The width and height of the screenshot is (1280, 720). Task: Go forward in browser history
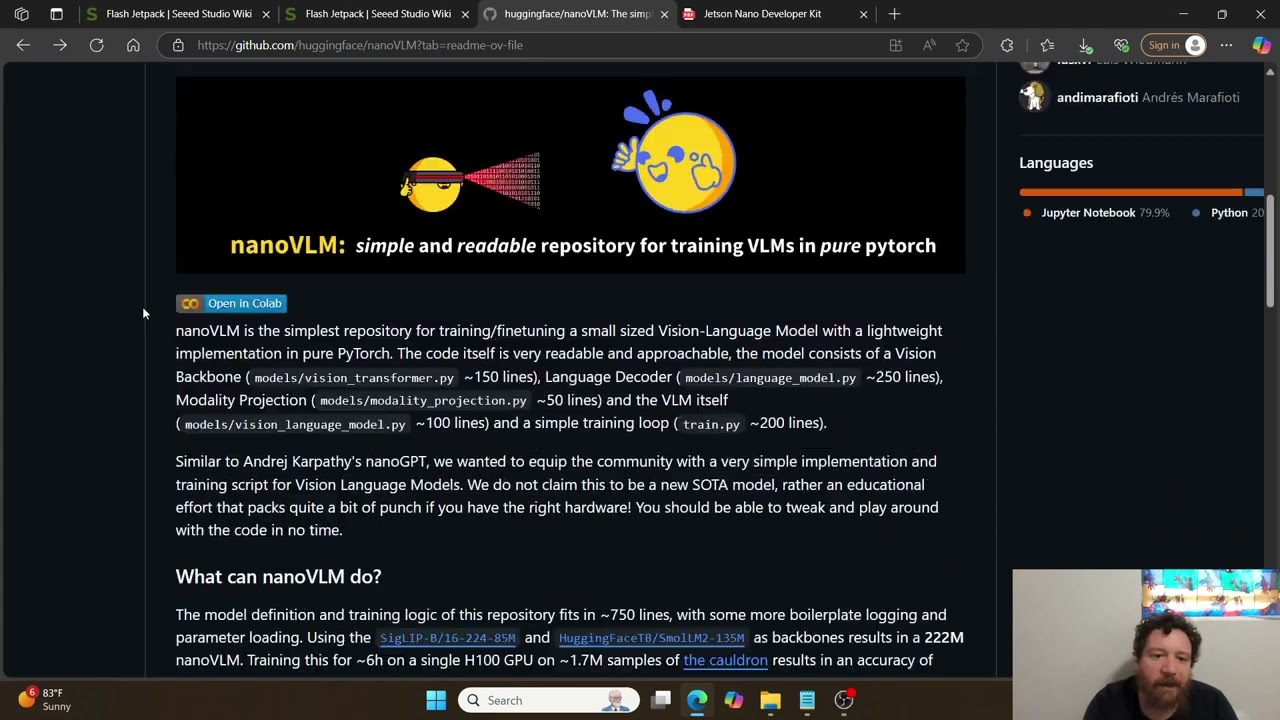click(60, 45)
